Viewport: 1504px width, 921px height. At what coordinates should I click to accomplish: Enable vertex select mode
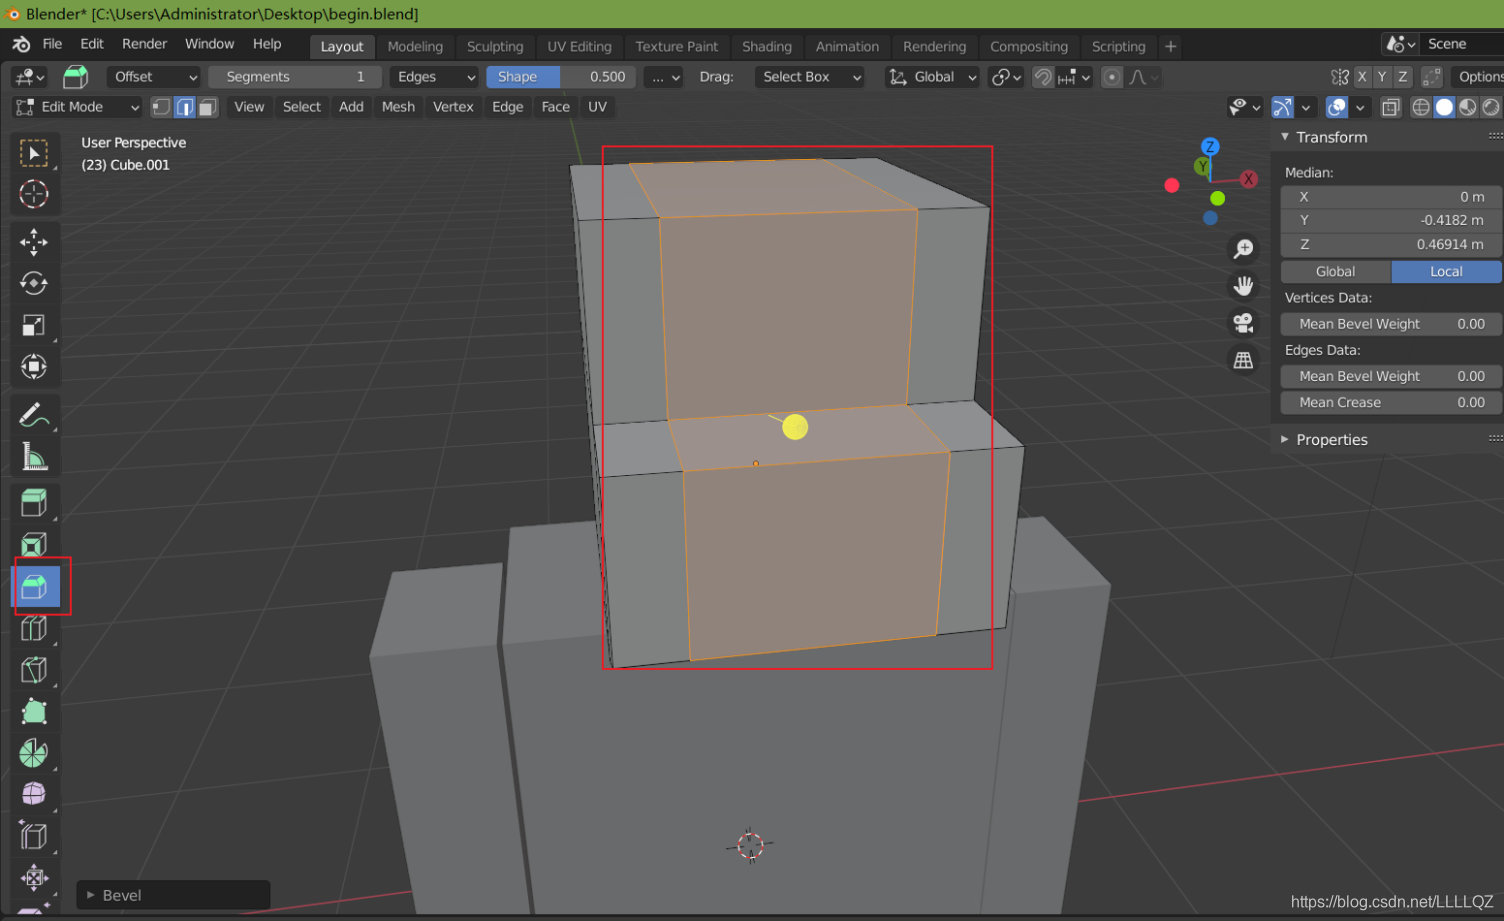(x=161, y=107)
